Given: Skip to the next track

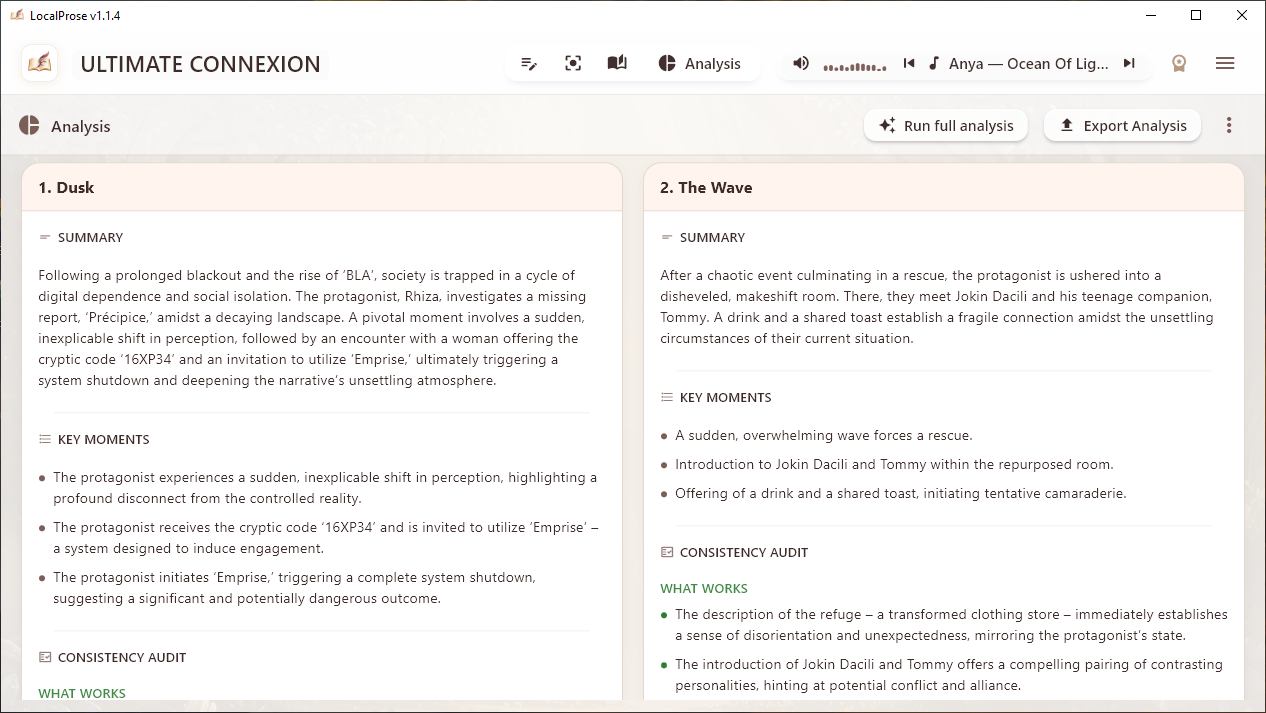Looking at the screenshot, I should [x=1130, y=62].
